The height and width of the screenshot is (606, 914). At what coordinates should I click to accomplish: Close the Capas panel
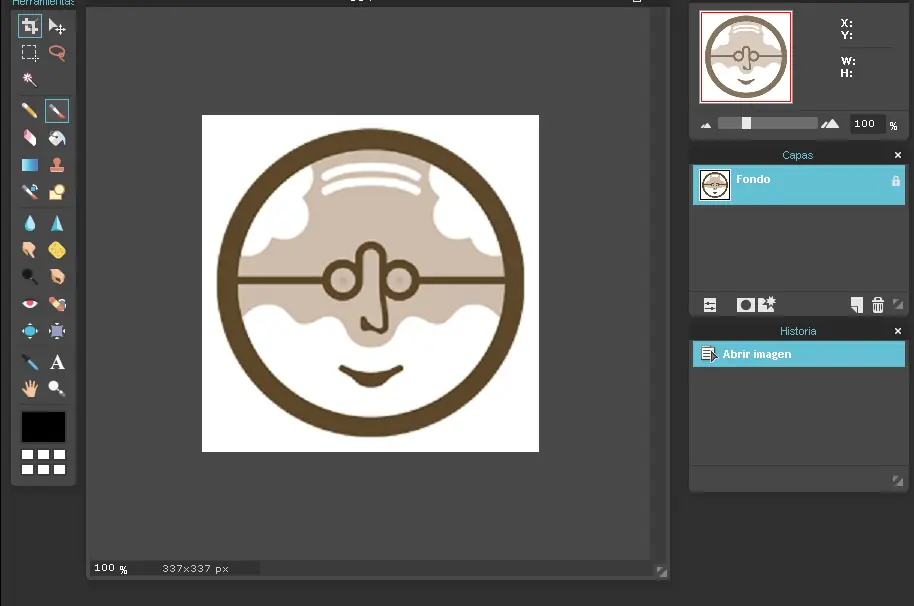(x=898, y=155)
